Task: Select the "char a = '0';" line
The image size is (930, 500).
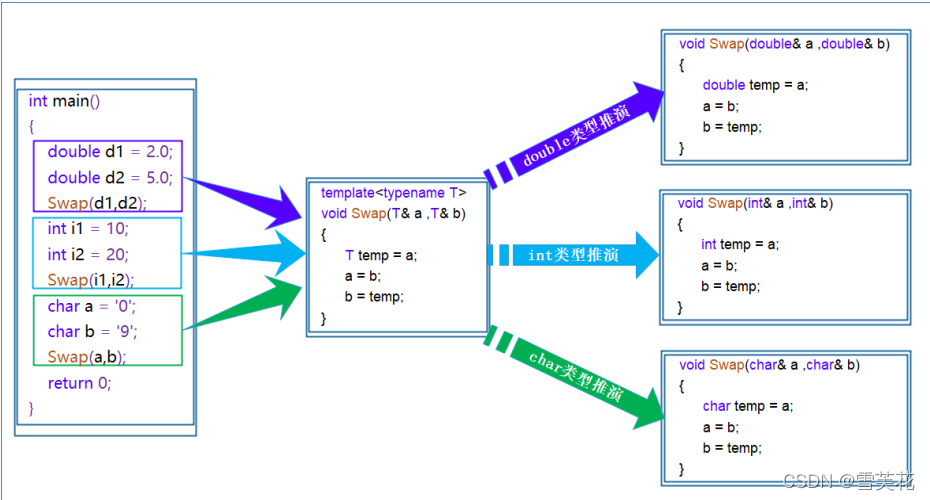Action: (x=91, y=306)
